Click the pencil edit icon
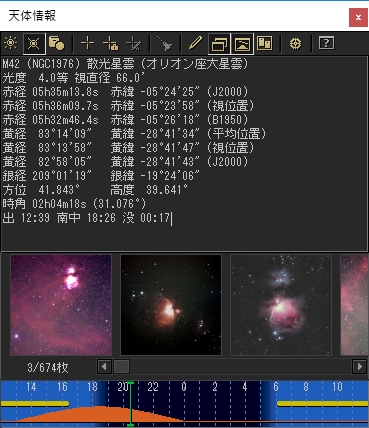This screenshot has height=428, width=369. [195, 43]
